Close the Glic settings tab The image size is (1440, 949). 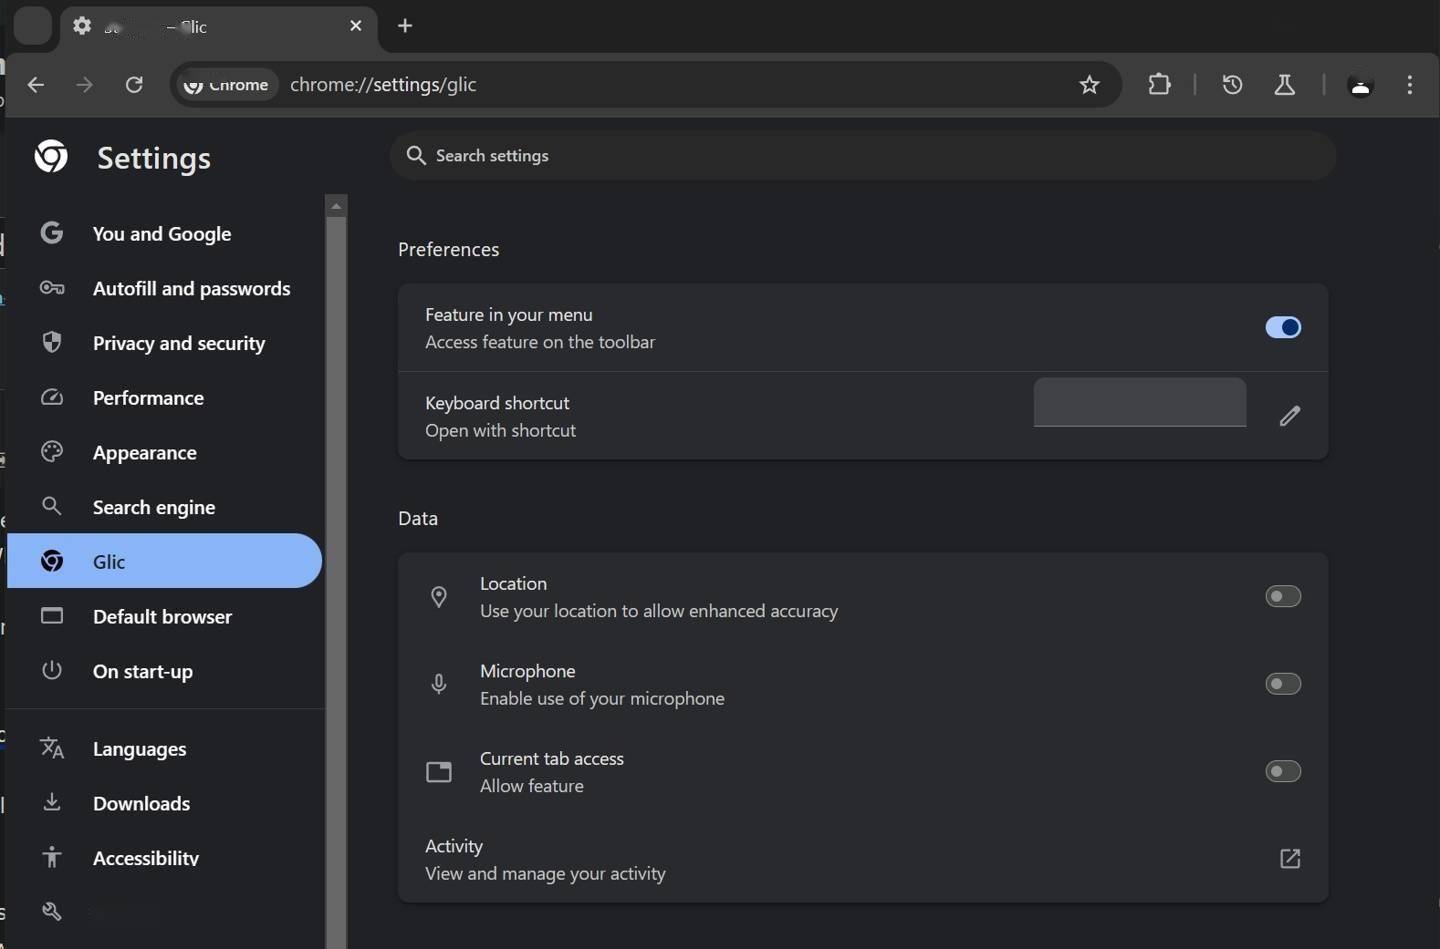click(356, 26)
